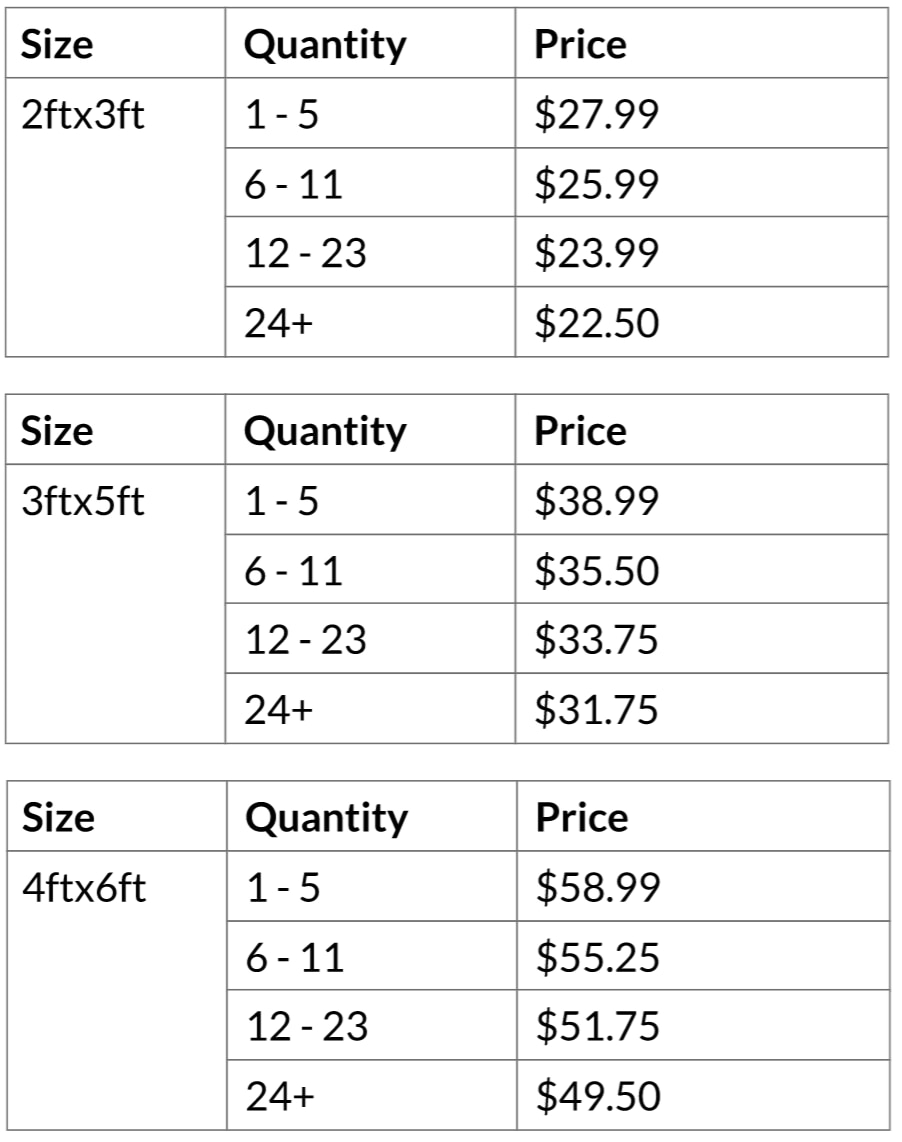Screen dimensions: 902x1142
Task: Click the Quantity header of the first table
Action: pyautogui.click(x=370, y=43)
